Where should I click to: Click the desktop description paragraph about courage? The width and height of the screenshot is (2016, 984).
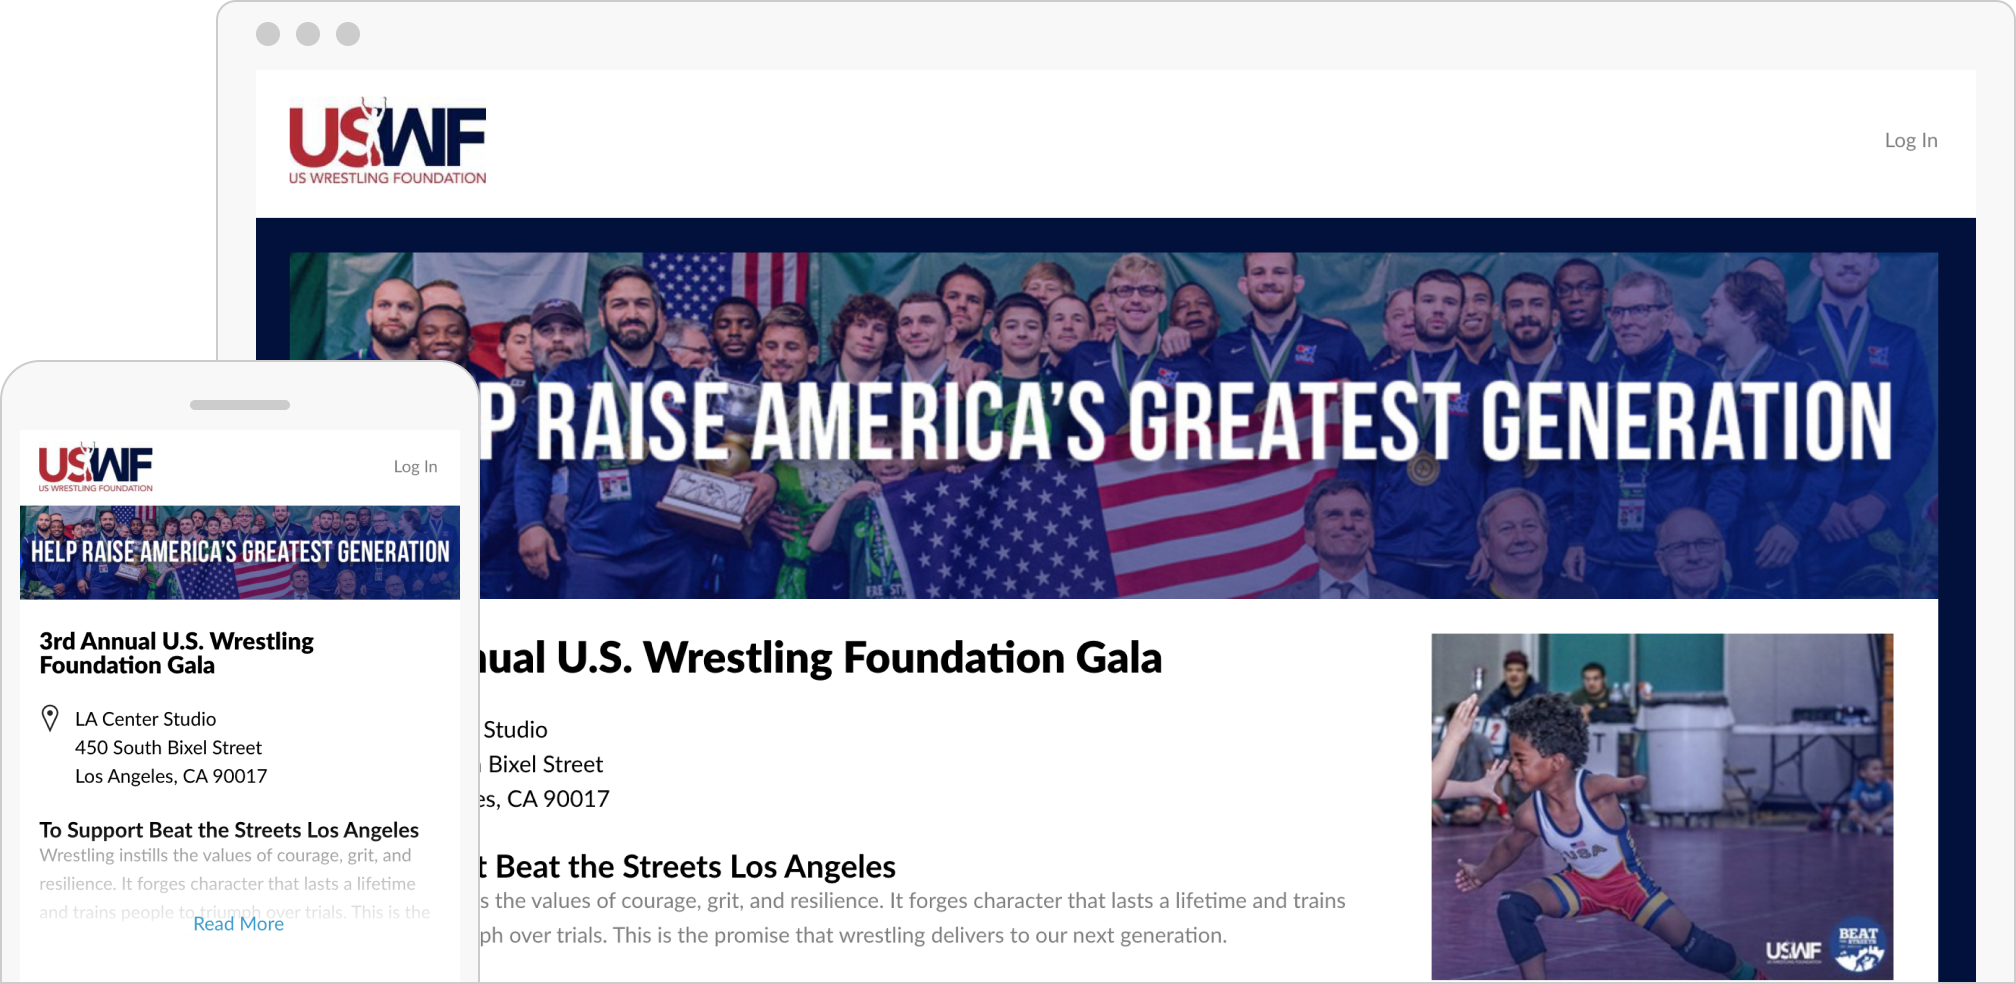(x=910, y=918)
